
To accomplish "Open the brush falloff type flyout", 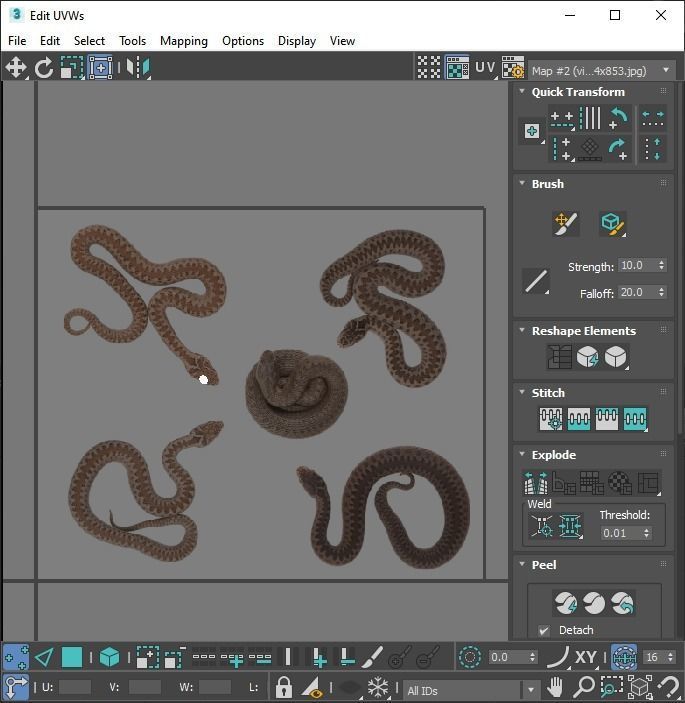I will (x=536, y=281).
